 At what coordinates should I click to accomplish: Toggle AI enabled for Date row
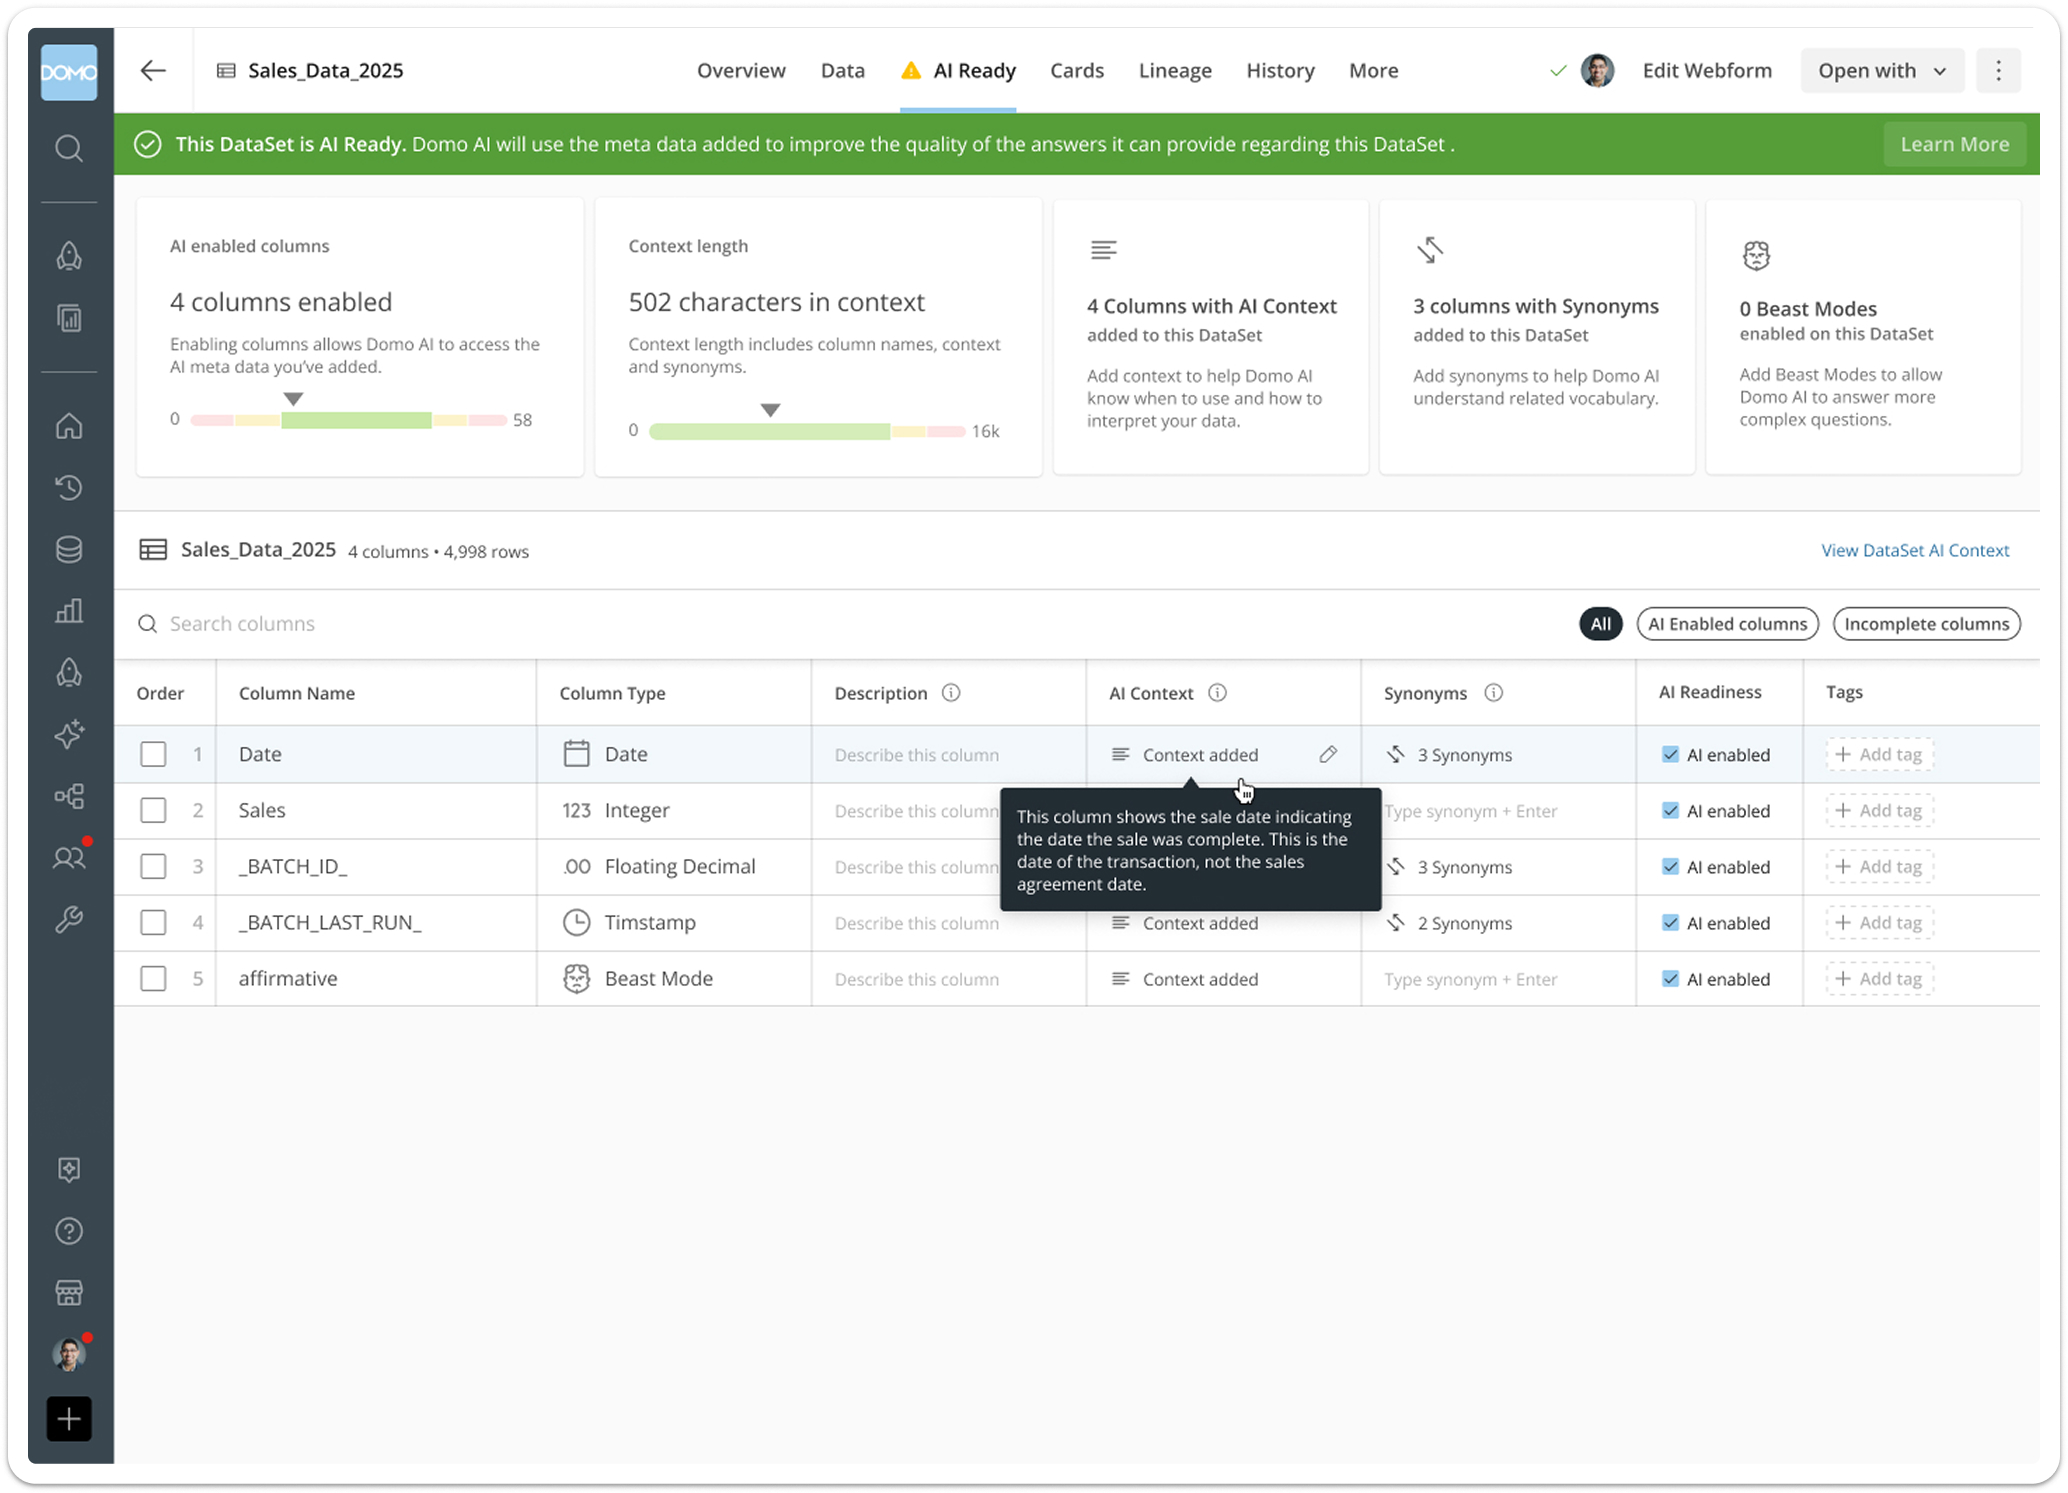pos(1670,754)
